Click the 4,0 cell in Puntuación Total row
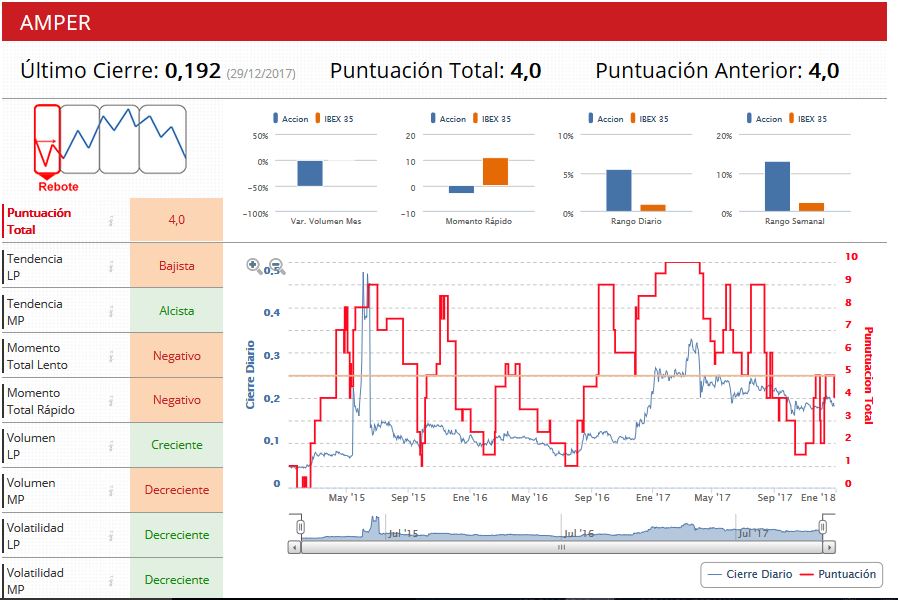 coord(176,220)
